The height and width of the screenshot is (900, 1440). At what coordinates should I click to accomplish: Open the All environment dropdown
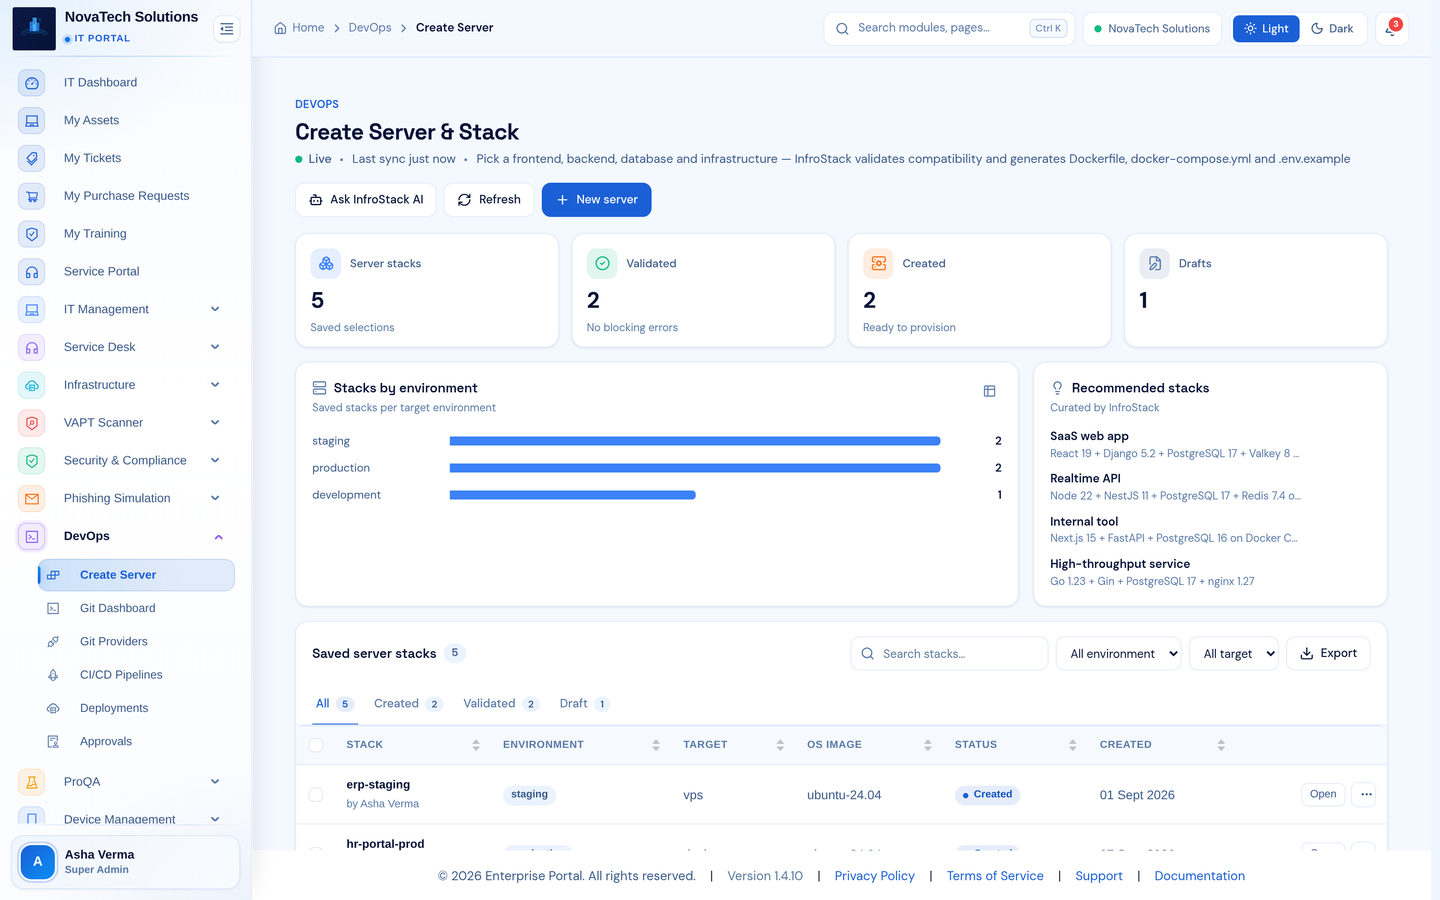1118,654
